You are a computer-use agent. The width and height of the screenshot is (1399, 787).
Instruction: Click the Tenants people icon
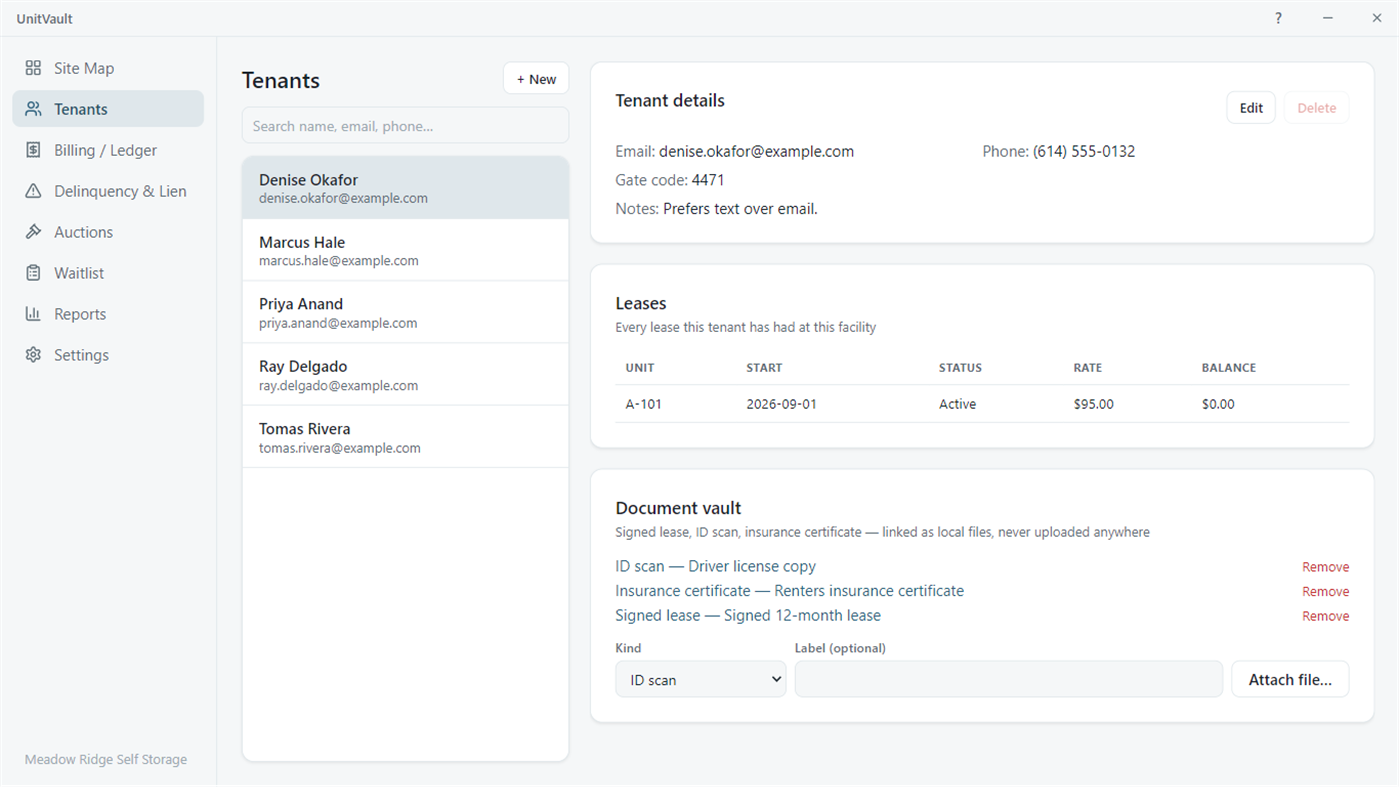(x=33, y=109)
